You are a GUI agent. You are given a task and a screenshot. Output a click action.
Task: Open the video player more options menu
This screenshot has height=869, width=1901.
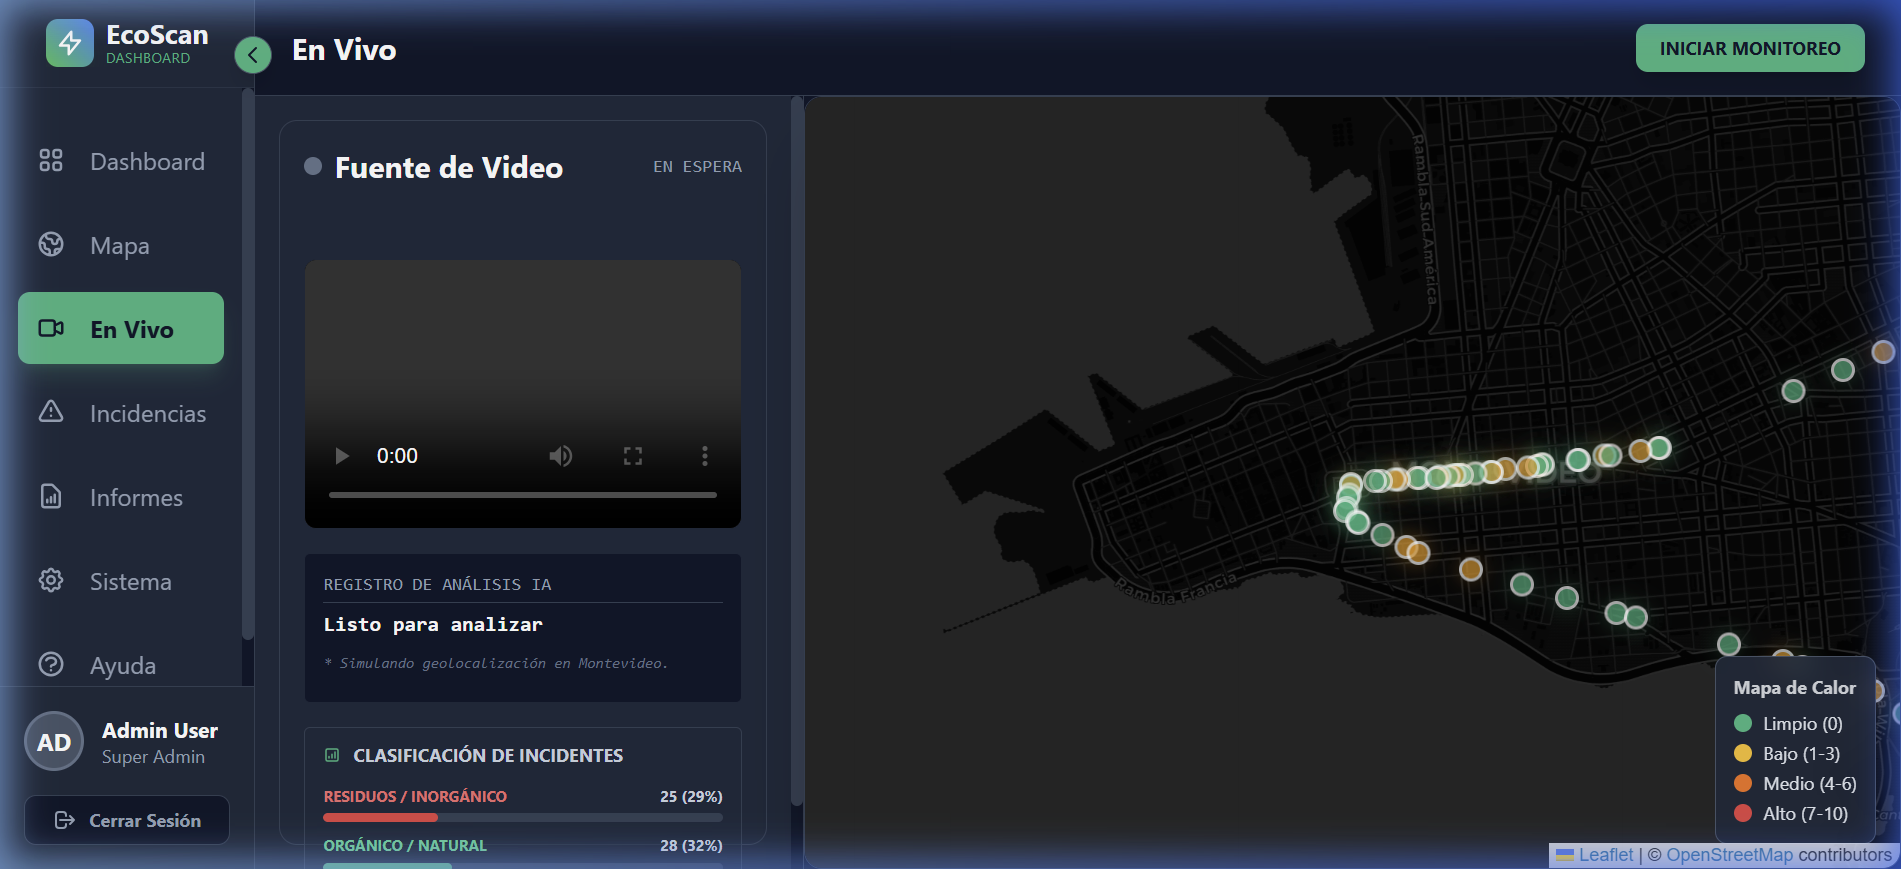705,456
